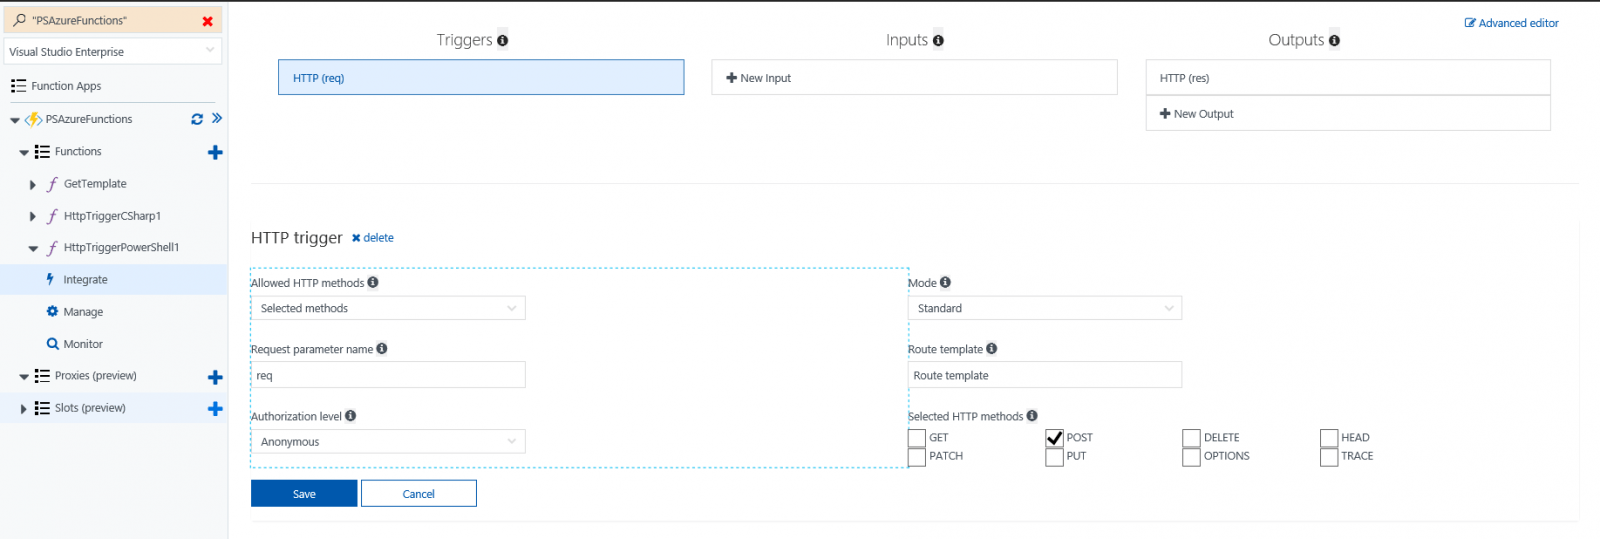Go to Function Apps list
Image resolution: width=1600 pixels, height=539 pixels.
point(66,86)
